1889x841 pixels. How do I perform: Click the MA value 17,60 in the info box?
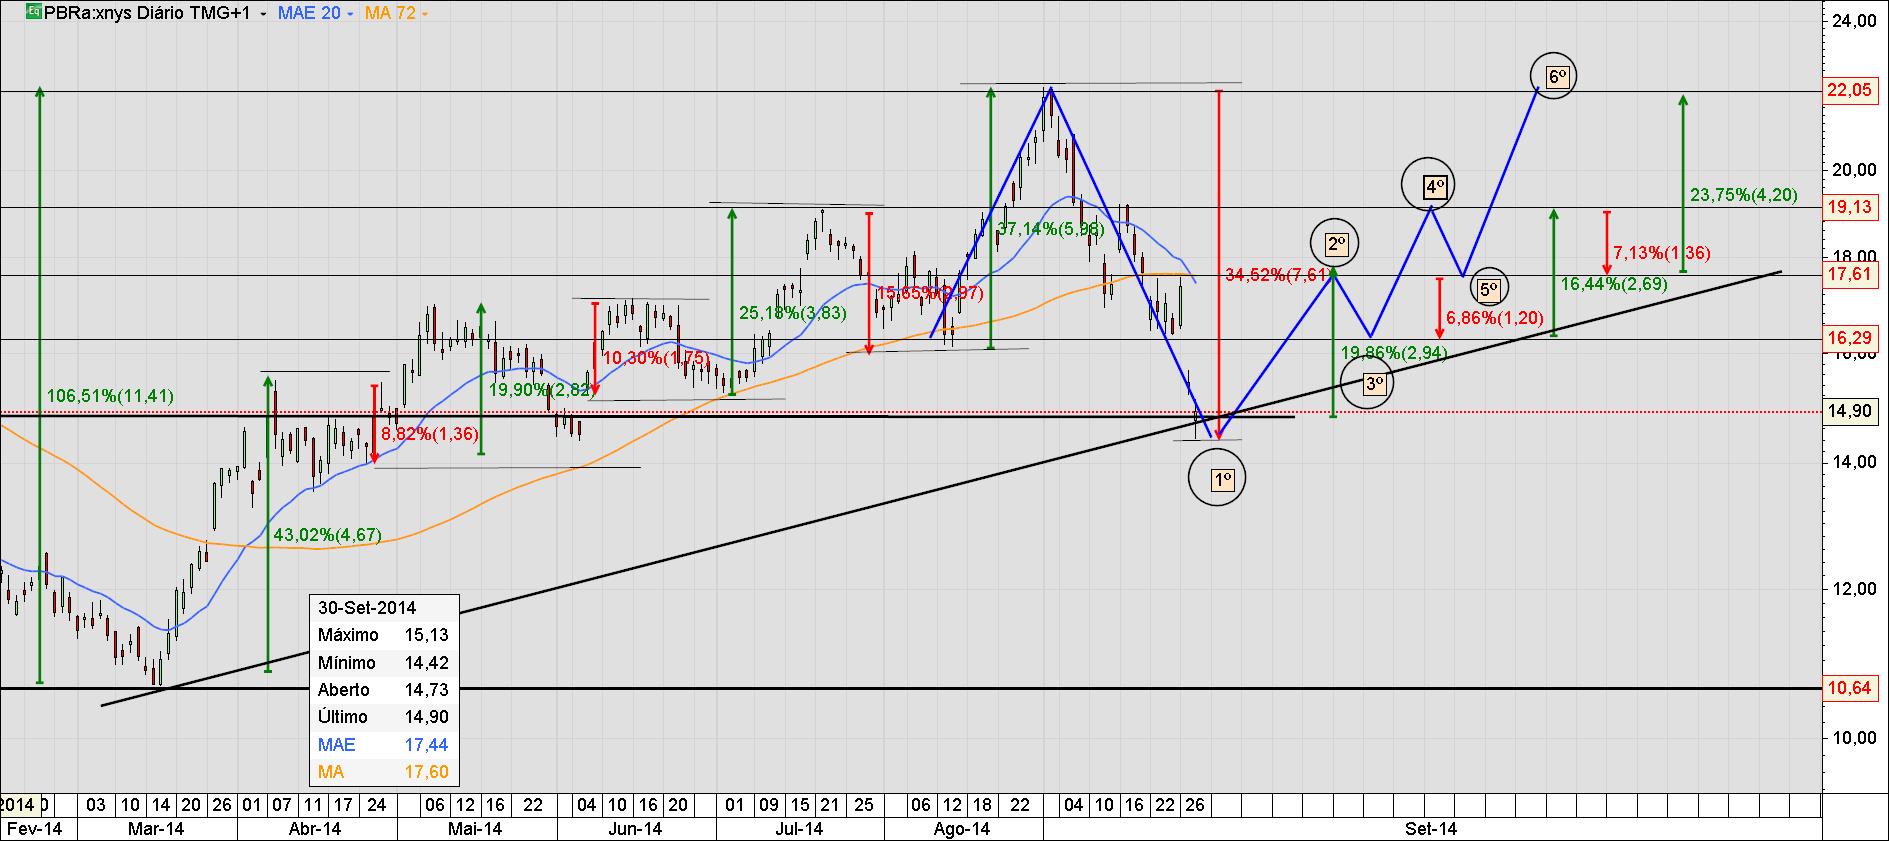426,772
